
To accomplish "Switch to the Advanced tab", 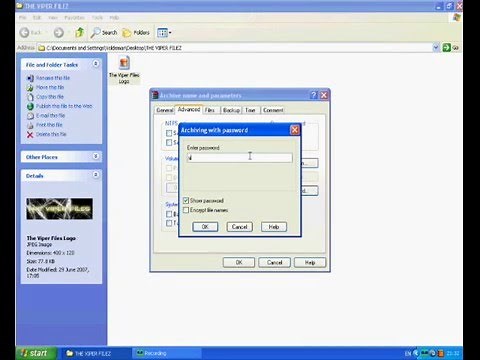I will point(189,109).
